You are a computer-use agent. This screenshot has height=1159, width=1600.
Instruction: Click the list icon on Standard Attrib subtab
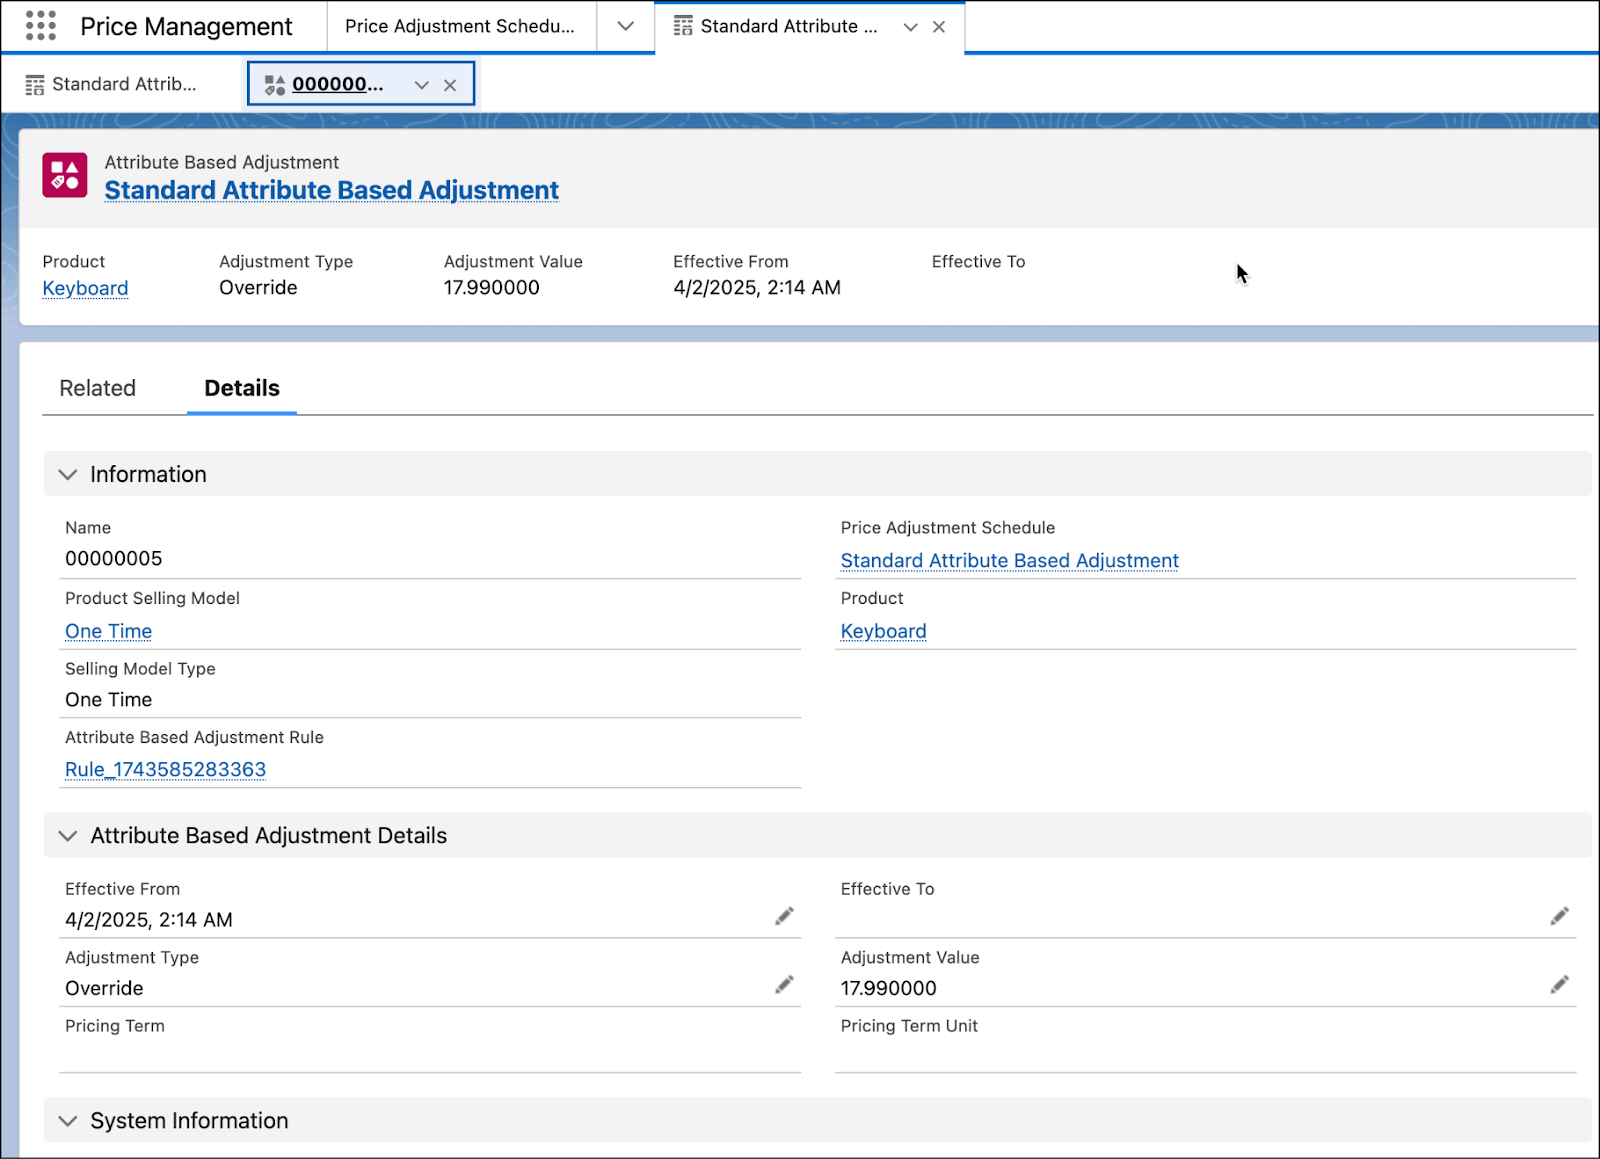tap(35, 85)
